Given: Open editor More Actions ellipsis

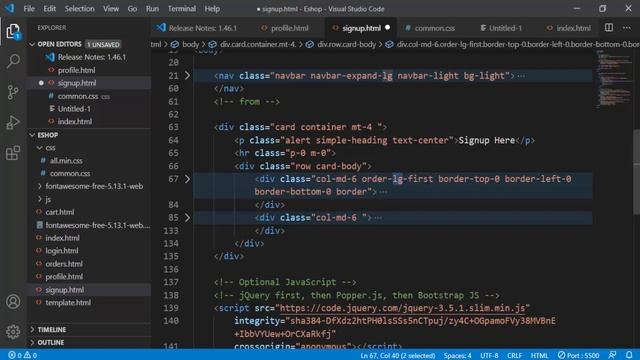Looking at the screenshot, I should (627, 28).
